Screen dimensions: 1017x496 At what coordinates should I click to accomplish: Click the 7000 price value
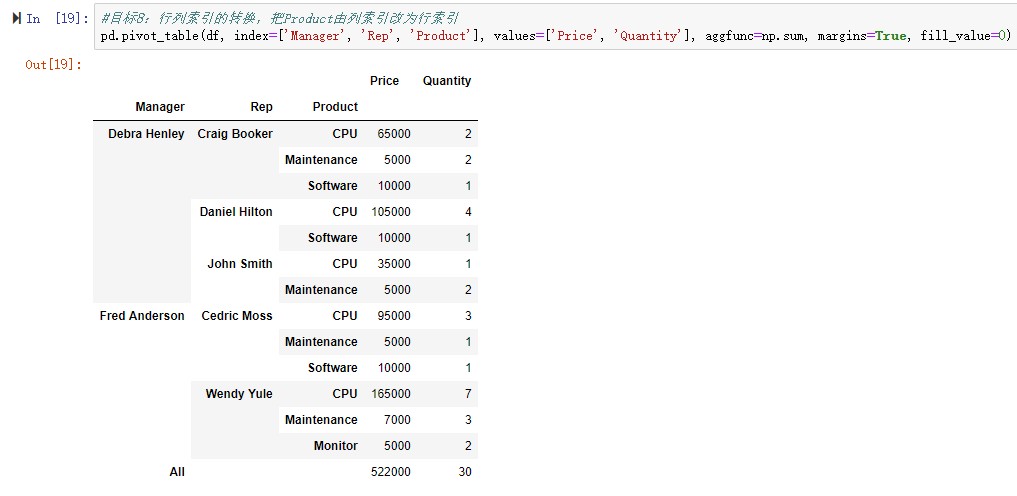click(x=398, y=419)
